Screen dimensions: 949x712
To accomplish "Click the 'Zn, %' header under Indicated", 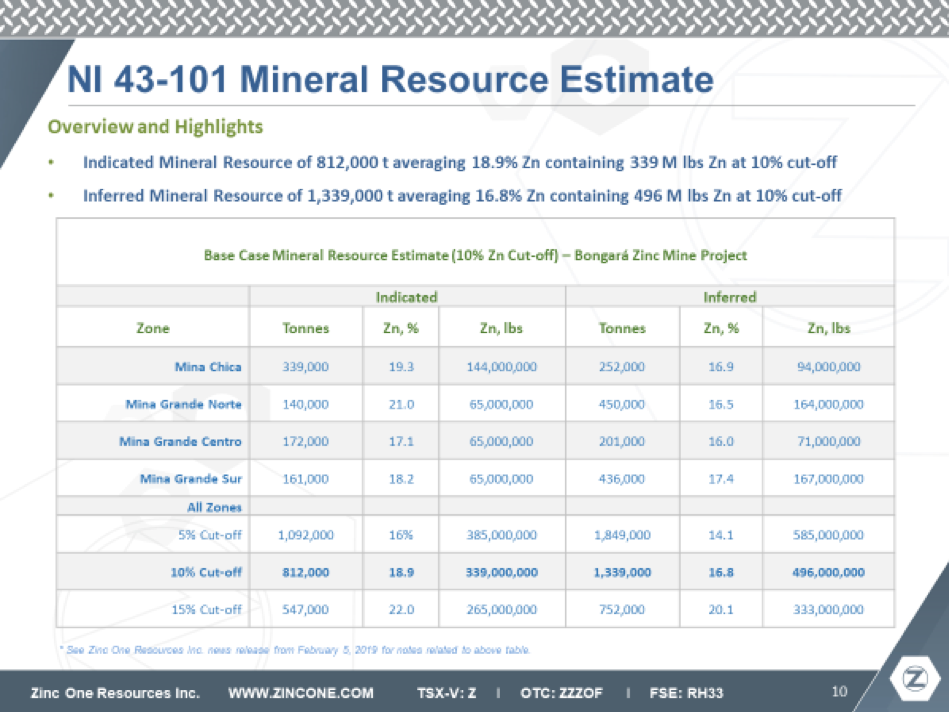I will [x=401, y=328].
